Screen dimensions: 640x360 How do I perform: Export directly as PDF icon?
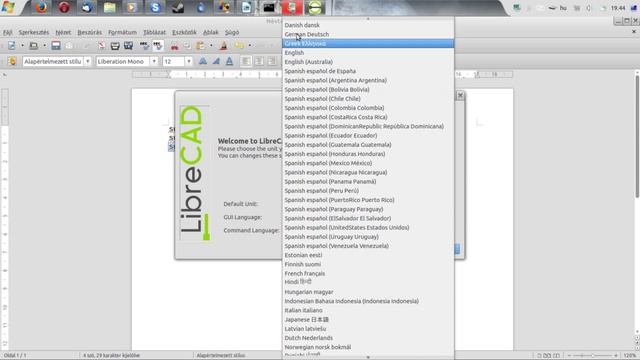[x=102, y=46]
